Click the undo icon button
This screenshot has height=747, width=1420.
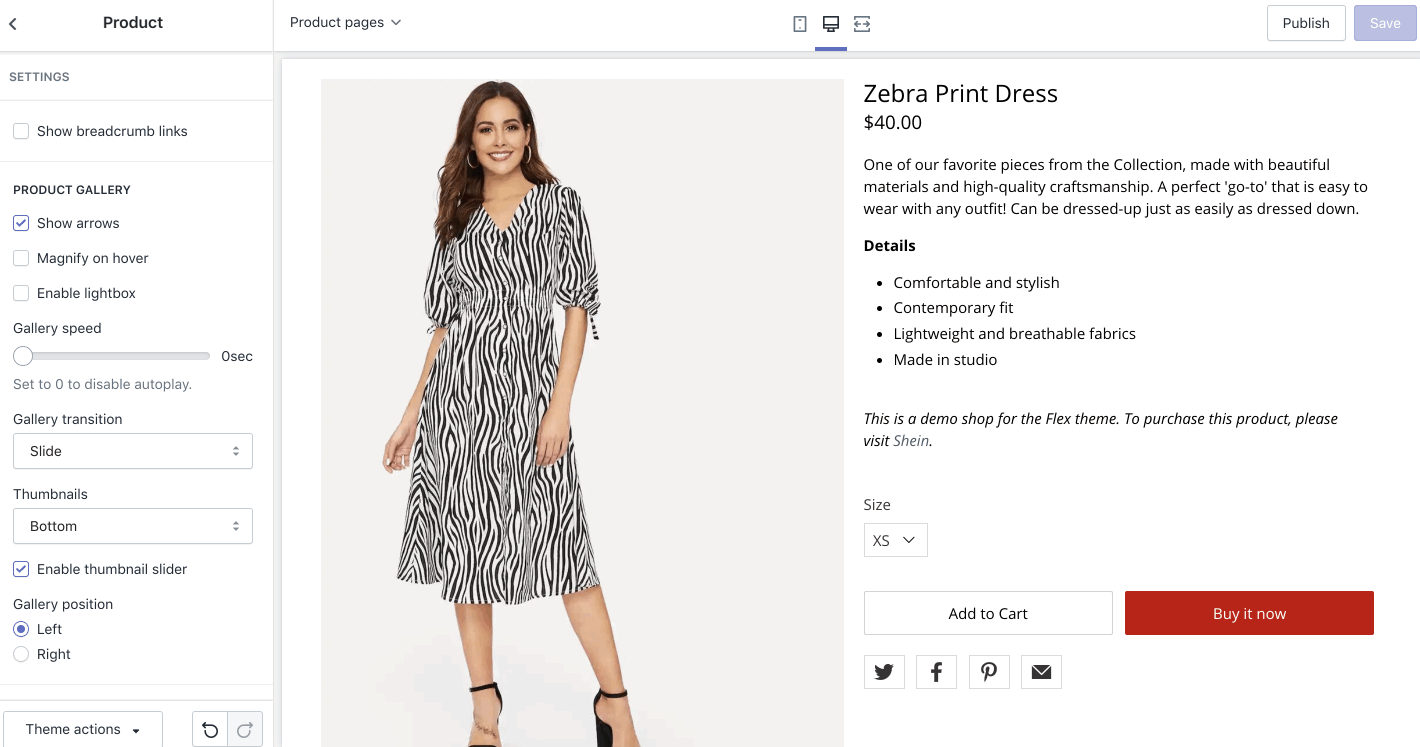(x=210, y=730)
